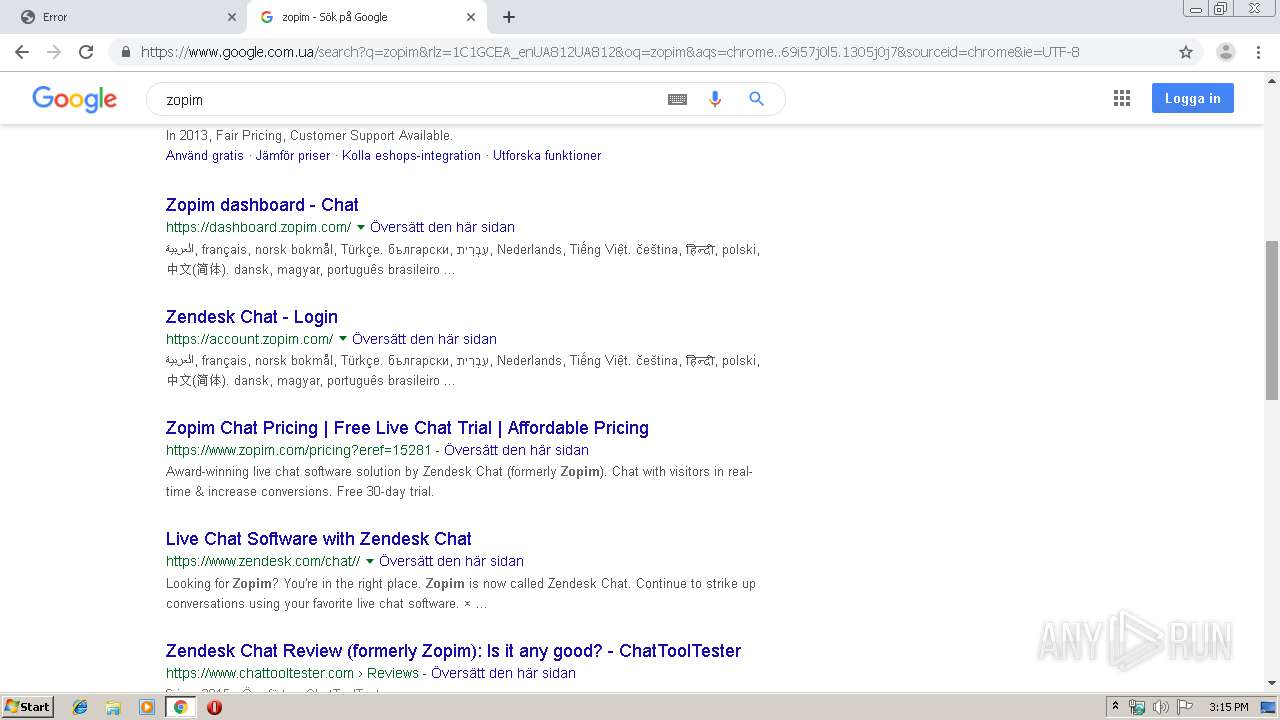The height and width of the screenshot is (720, 1280).
Task: Translate zopim.com pricing result page
Action: (516, 450)
